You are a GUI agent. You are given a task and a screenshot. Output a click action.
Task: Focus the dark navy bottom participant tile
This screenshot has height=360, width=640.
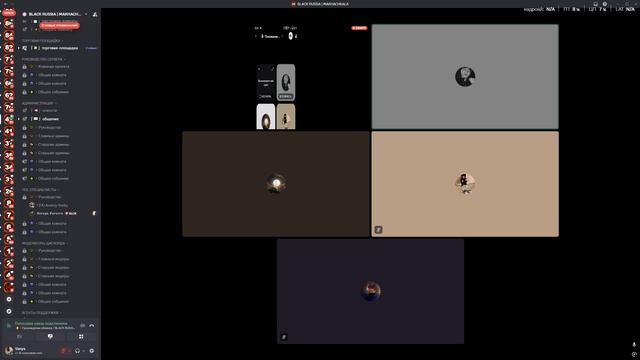click(x=370, y=291)
